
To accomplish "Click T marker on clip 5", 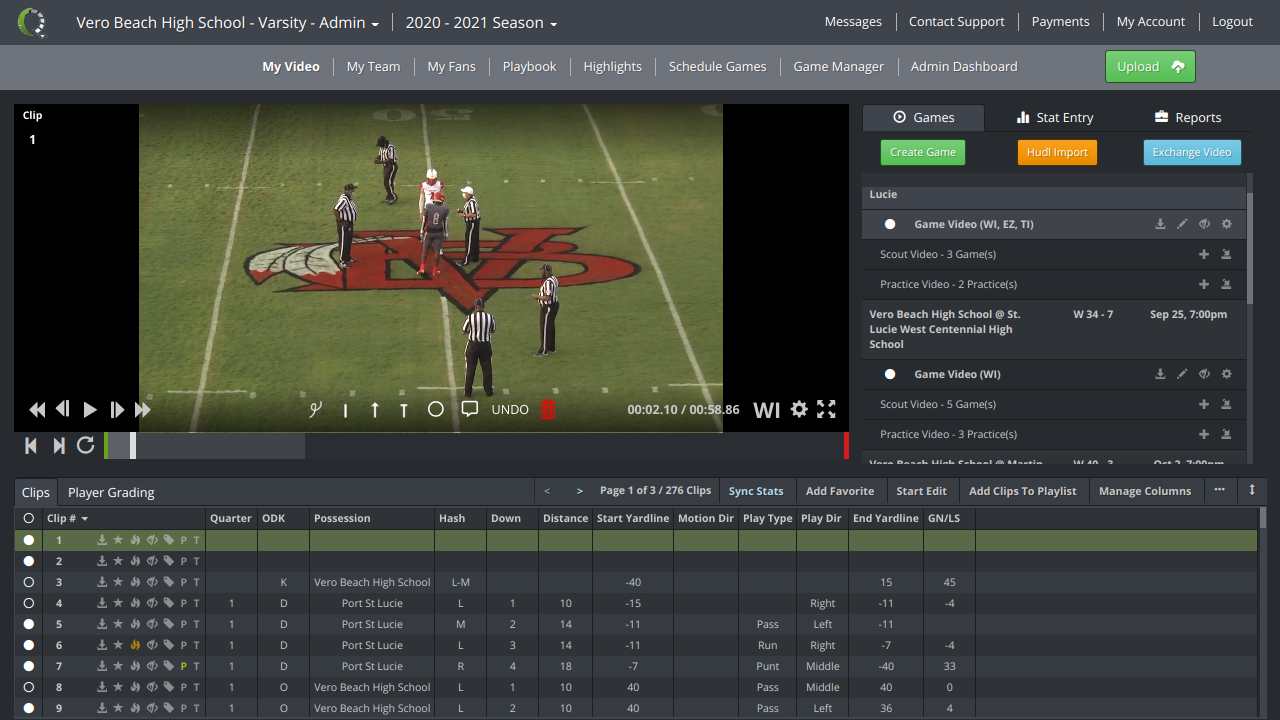I will pos(197,624).
